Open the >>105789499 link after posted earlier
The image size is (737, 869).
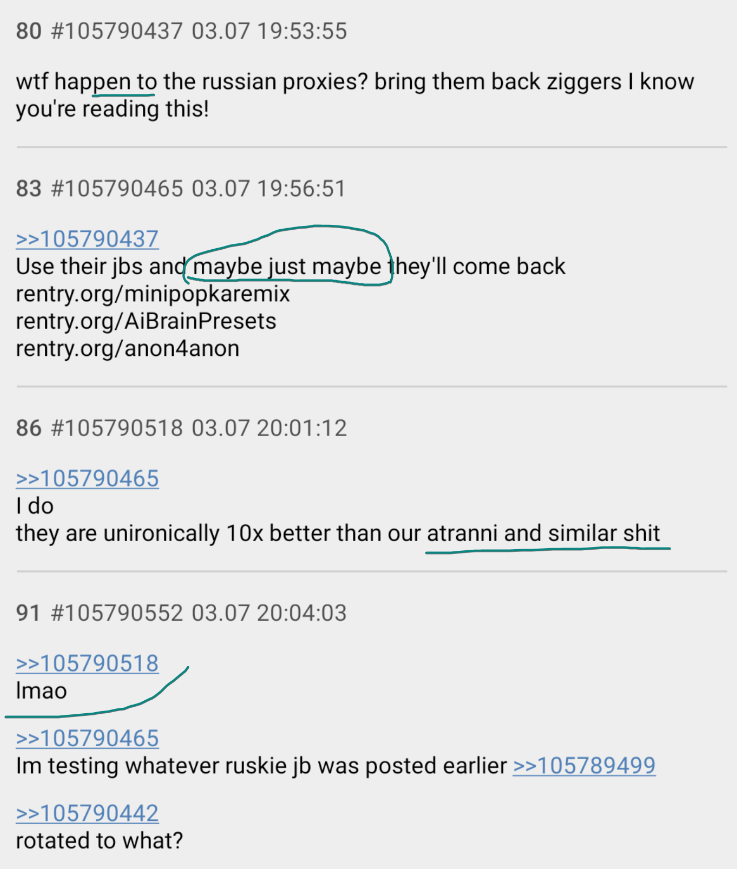click(584, 765)
